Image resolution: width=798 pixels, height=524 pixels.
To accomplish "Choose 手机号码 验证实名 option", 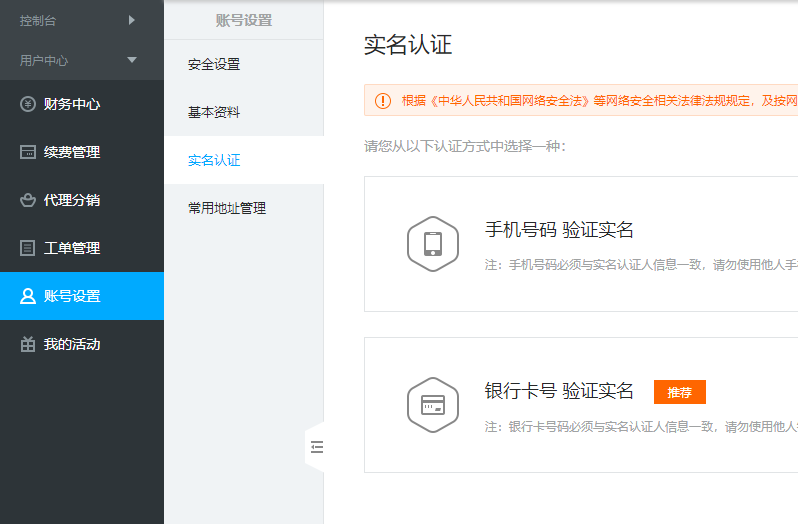I will point(559,230).
